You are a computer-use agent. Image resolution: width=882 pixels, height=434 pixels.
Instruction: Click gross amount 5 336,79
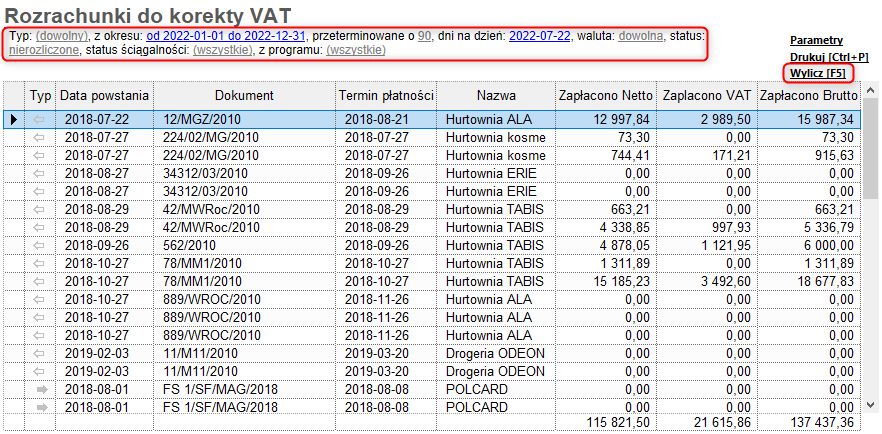pyautogui.click(x=829, y=227)
